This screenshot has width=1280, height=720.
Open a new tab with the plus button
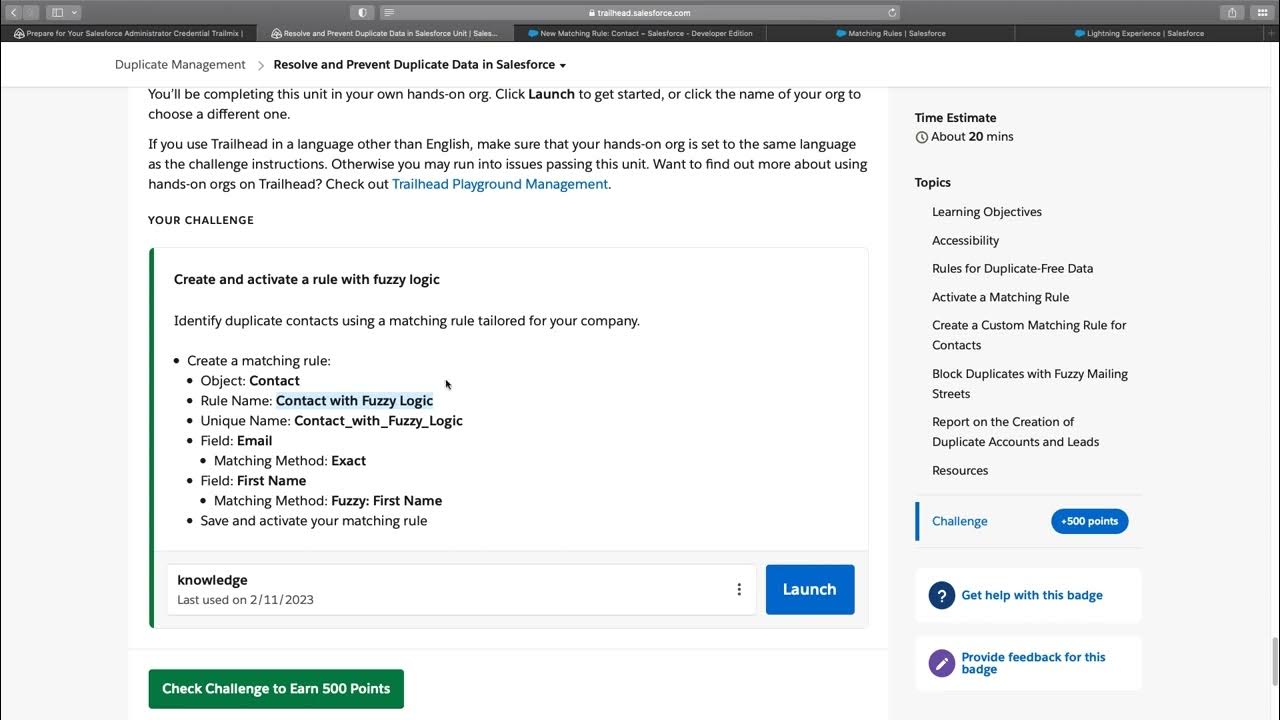[1264, 12]
